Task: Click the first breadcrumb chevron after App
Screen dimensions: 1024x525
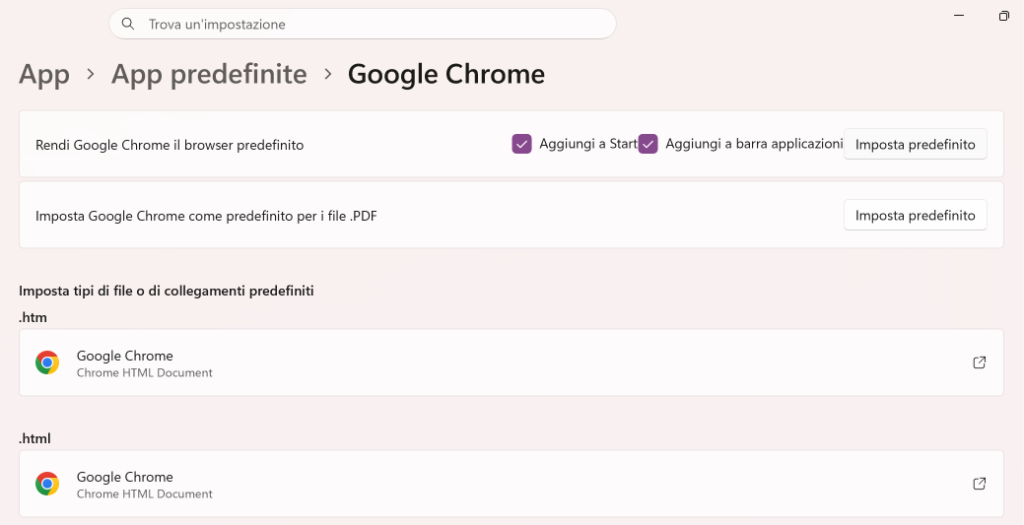Action: 91,74
